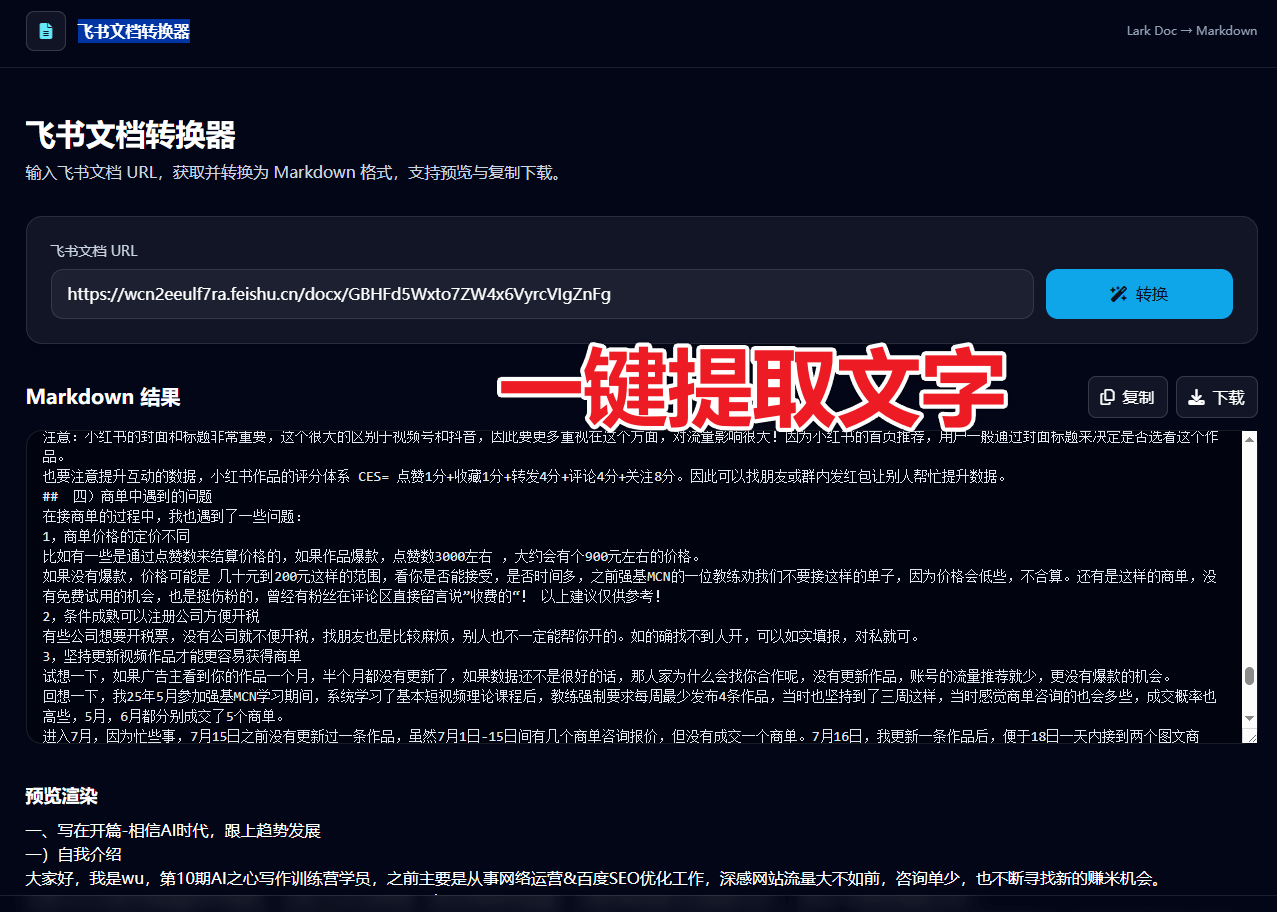Click the 下载 button to save the file

1216,397
